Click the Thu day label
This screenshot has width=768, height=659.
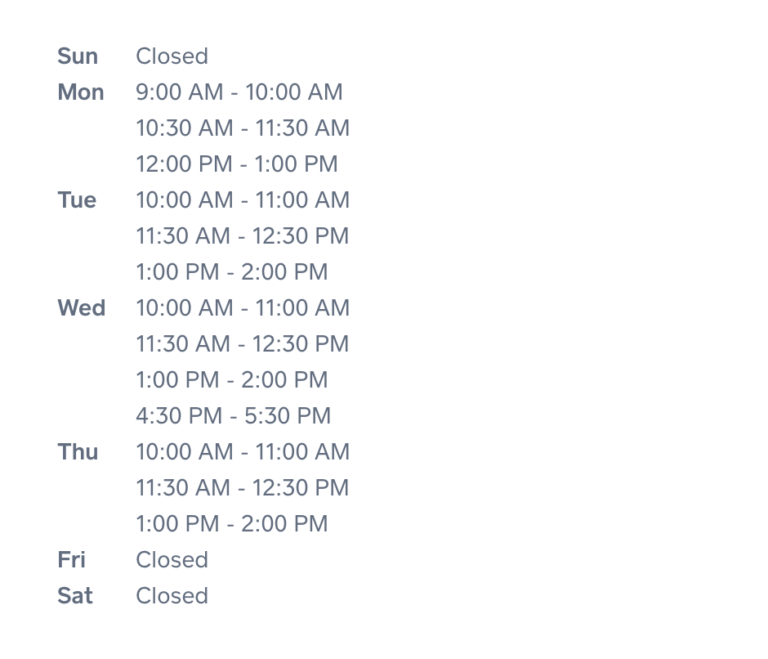(78, 452)
